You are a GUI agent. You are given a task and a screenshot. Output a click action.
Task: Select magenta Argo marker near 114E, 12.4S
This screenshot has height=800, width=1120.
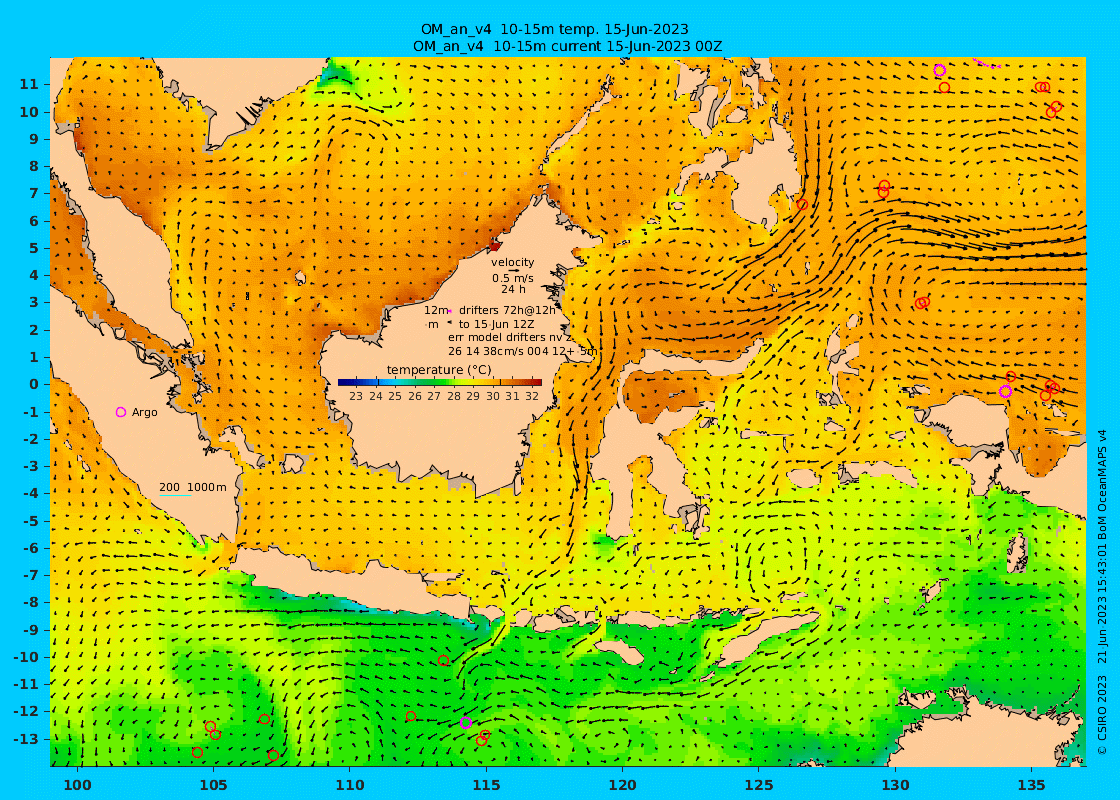pos(466,722)
